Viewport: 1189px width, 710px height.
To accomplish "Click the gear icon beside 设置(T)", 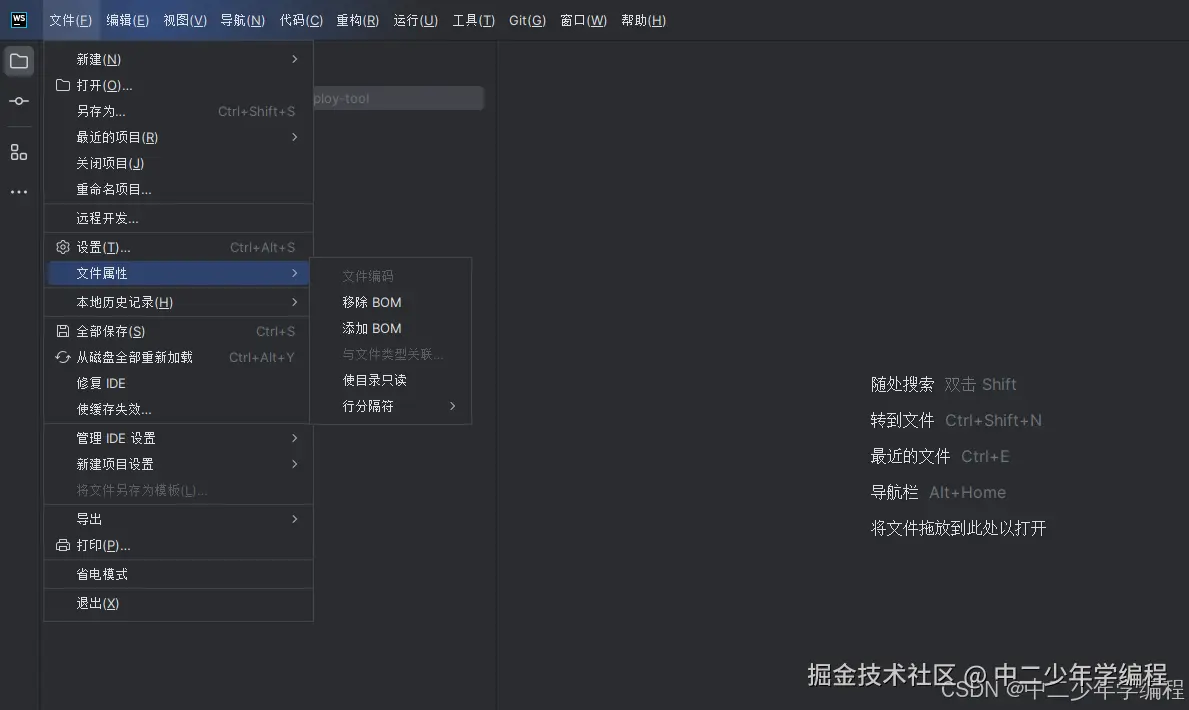I will click(61, 246).
